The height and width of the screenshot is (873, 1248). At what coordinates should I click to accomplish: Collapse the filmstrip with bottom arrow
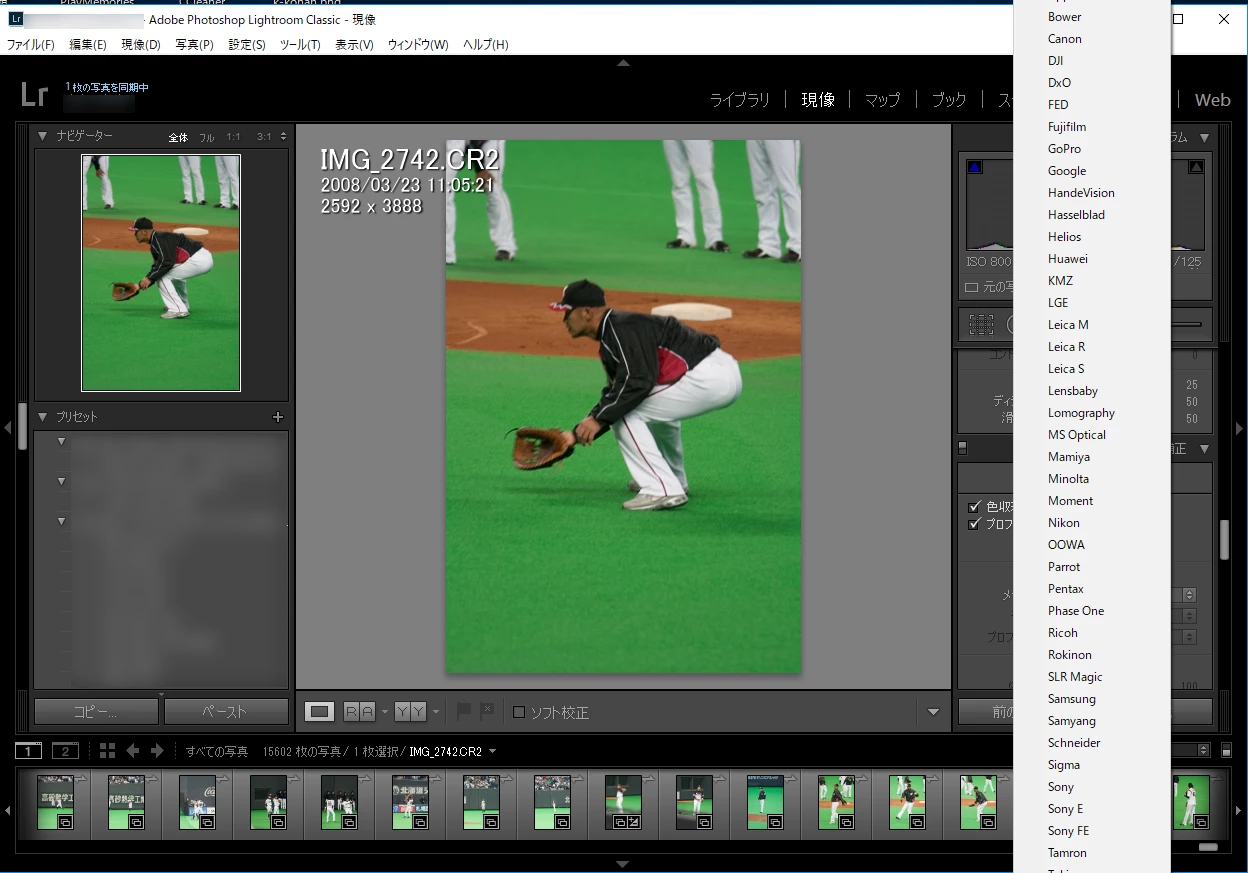[623, 864]
